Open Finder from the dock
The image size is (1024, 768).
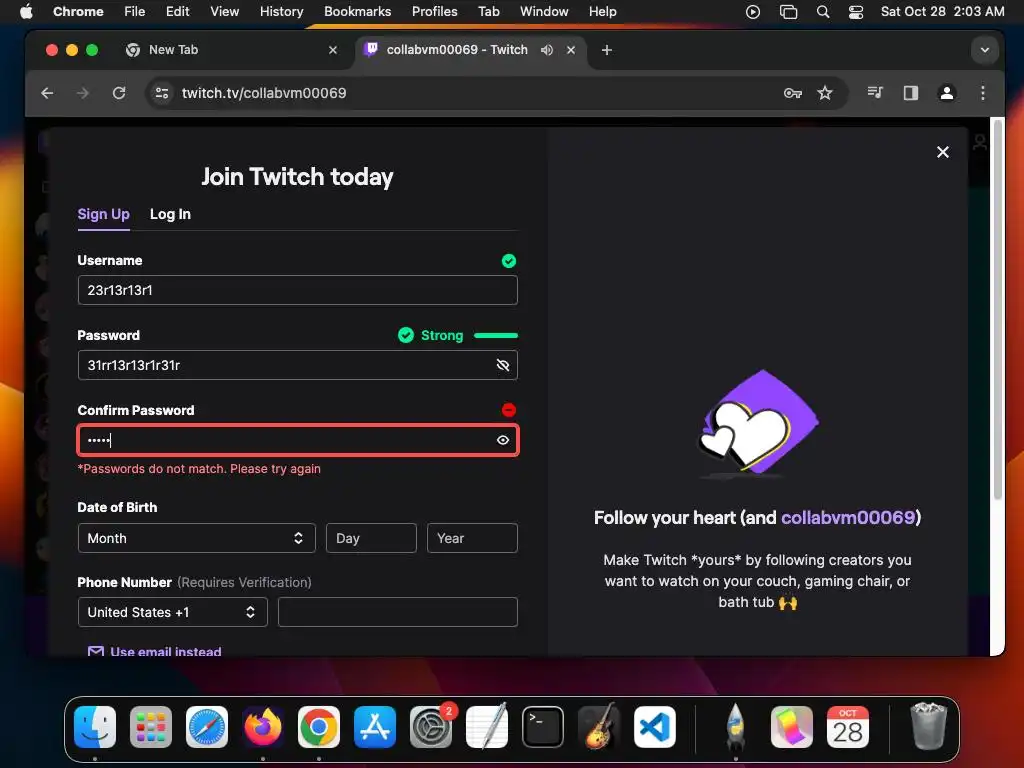(95, 727)
